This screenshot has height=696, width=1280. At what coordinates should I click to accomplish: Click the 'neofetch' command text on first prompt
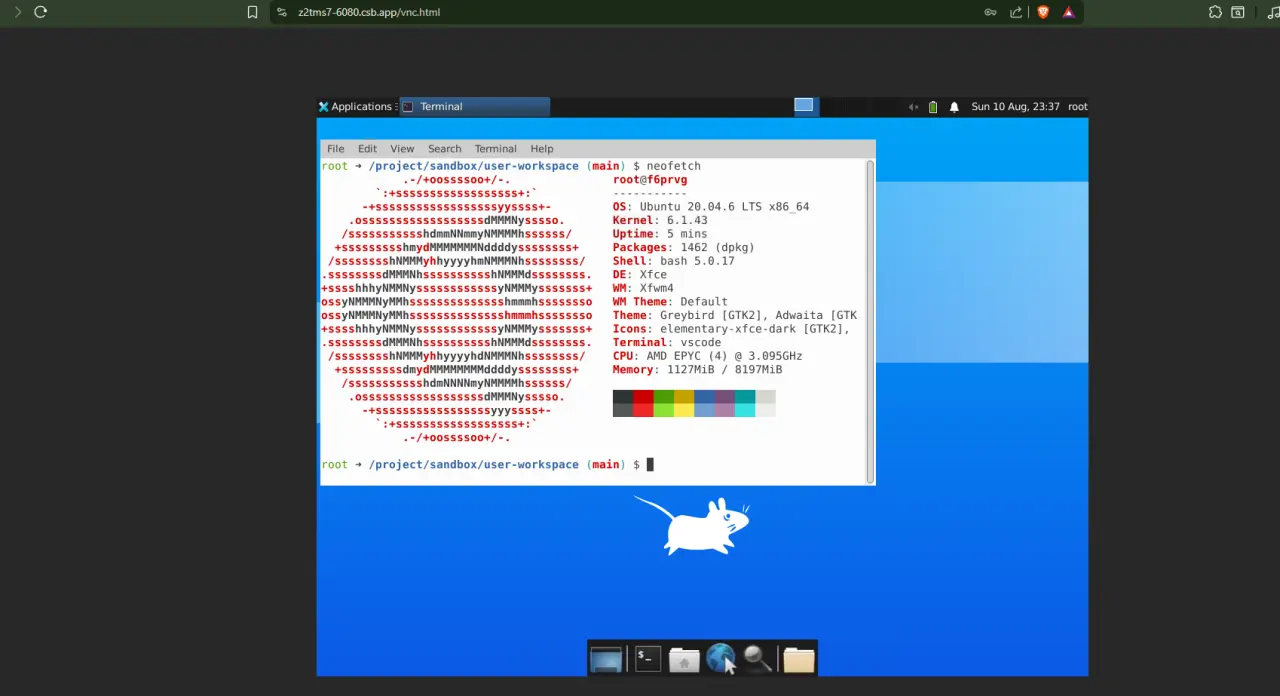[673, 166]
